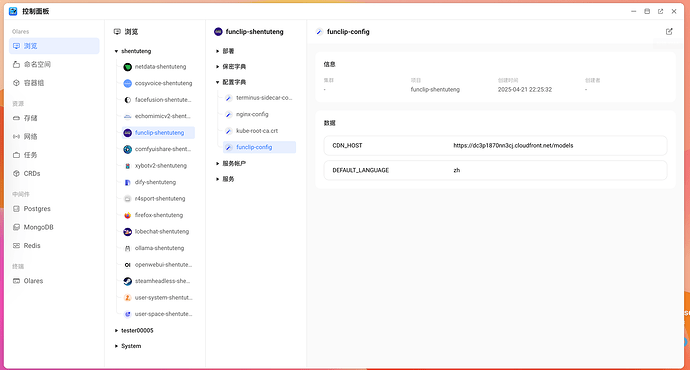The height and width of the screenshot is (370, 690).
Task: Open 控制面板 in a new window
Action: click(x=661, y=11)
